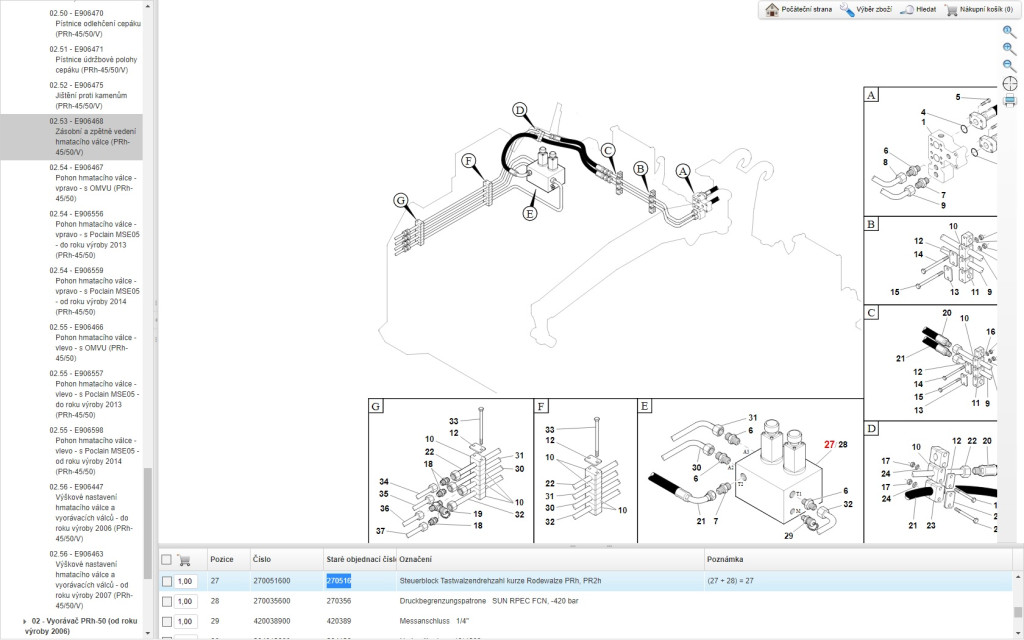Viewport: 1024px width, 640px height.
Task: Zoom in on the diagram with plus magnifier
Action: pyautogui.click(x=1009, y=48)
